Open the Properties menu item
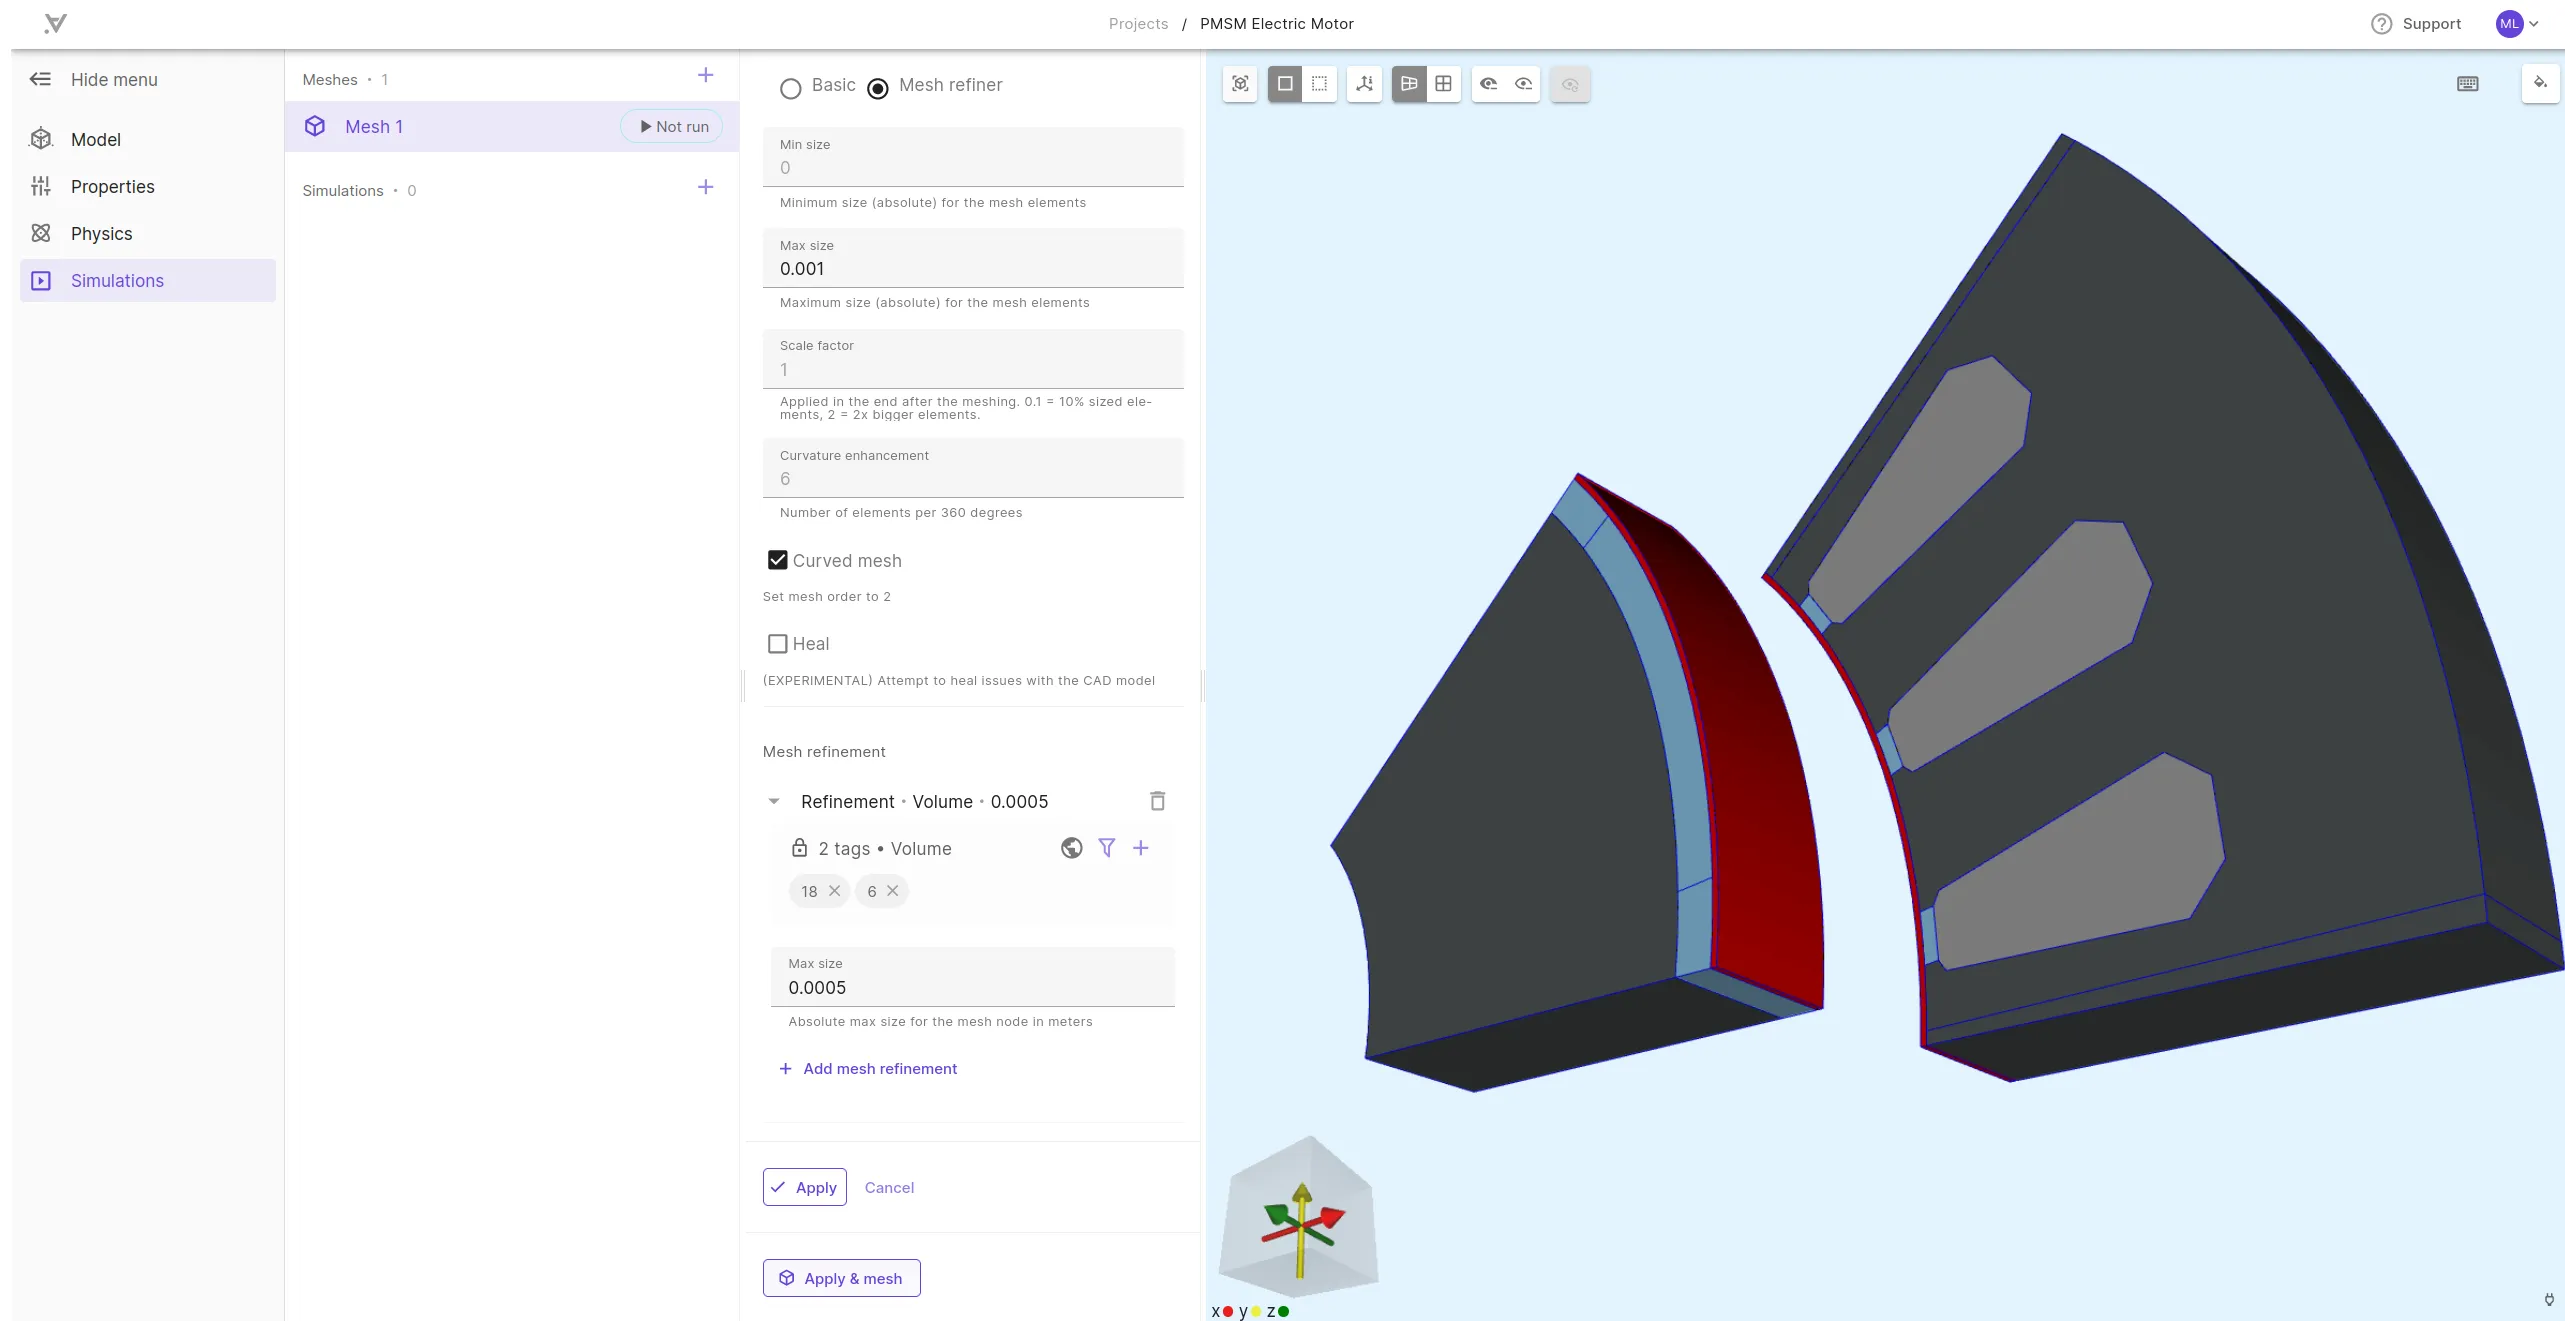Image resolution: width=2565 pixels, height=1321 pixels. pos(148,186)
